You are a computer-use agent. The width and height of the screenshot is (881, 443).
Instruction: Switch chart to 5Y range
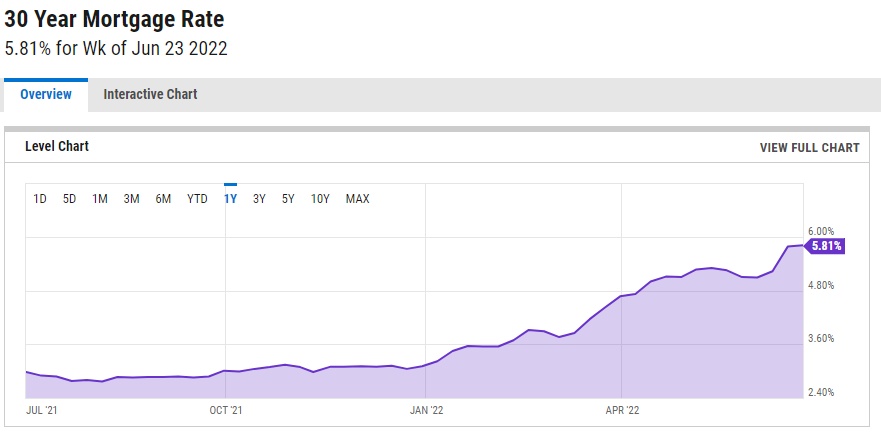pyautogui.click(x=288, y=199)
